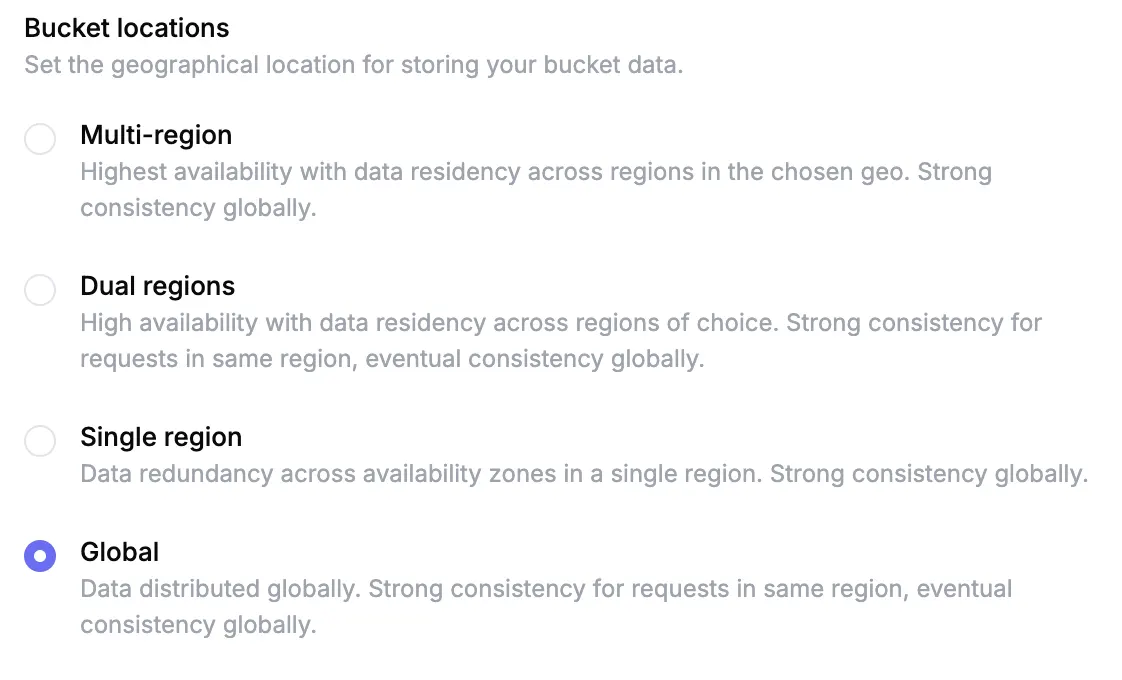Click the Dual regions description text
1122x680 pixels.
[x=560, y=340]
